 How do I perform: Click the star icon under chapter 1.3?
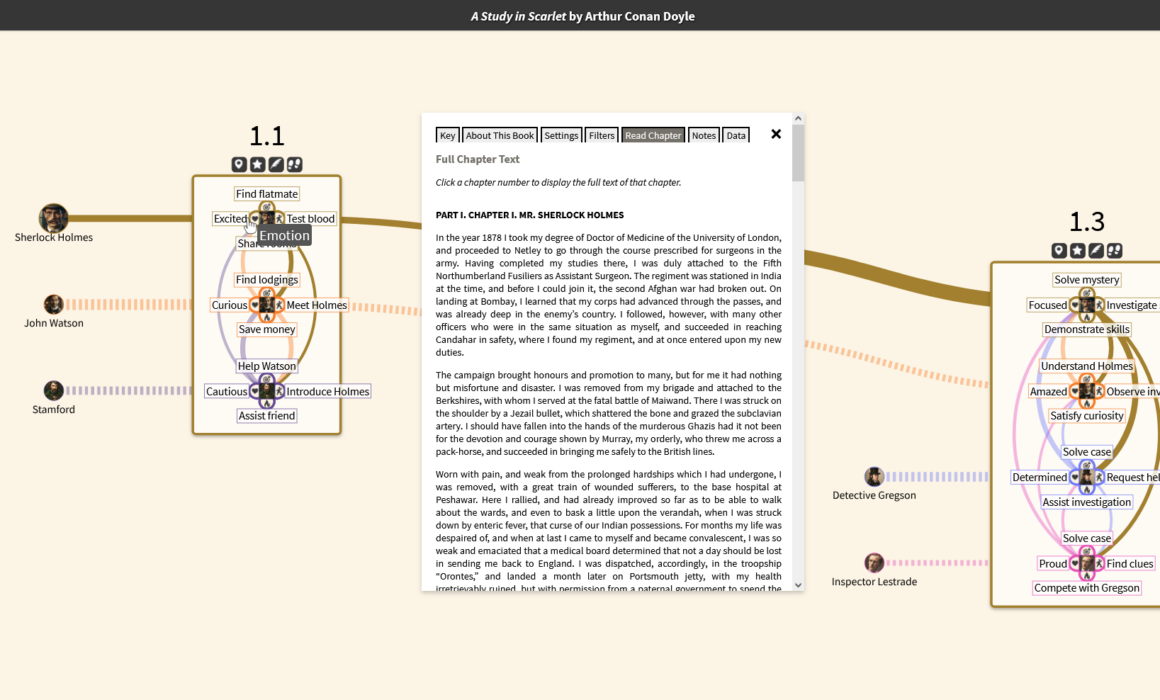tap(1077, 251)
